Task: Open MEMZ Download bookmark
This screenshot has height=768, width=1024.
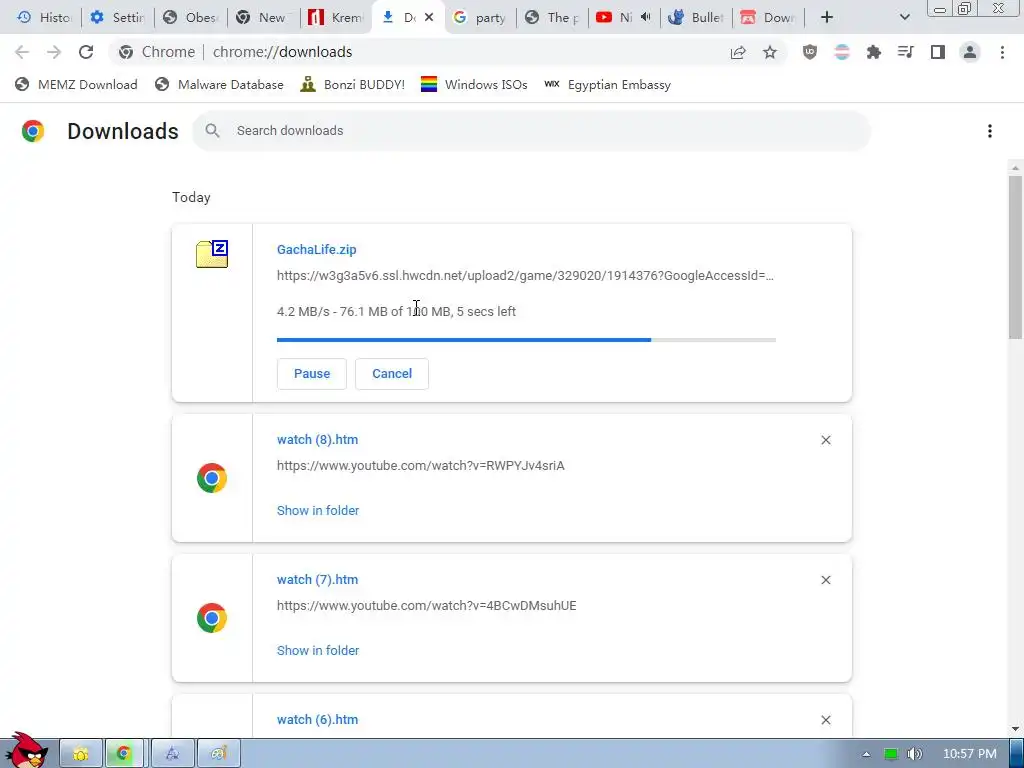Action: [76, 85]
